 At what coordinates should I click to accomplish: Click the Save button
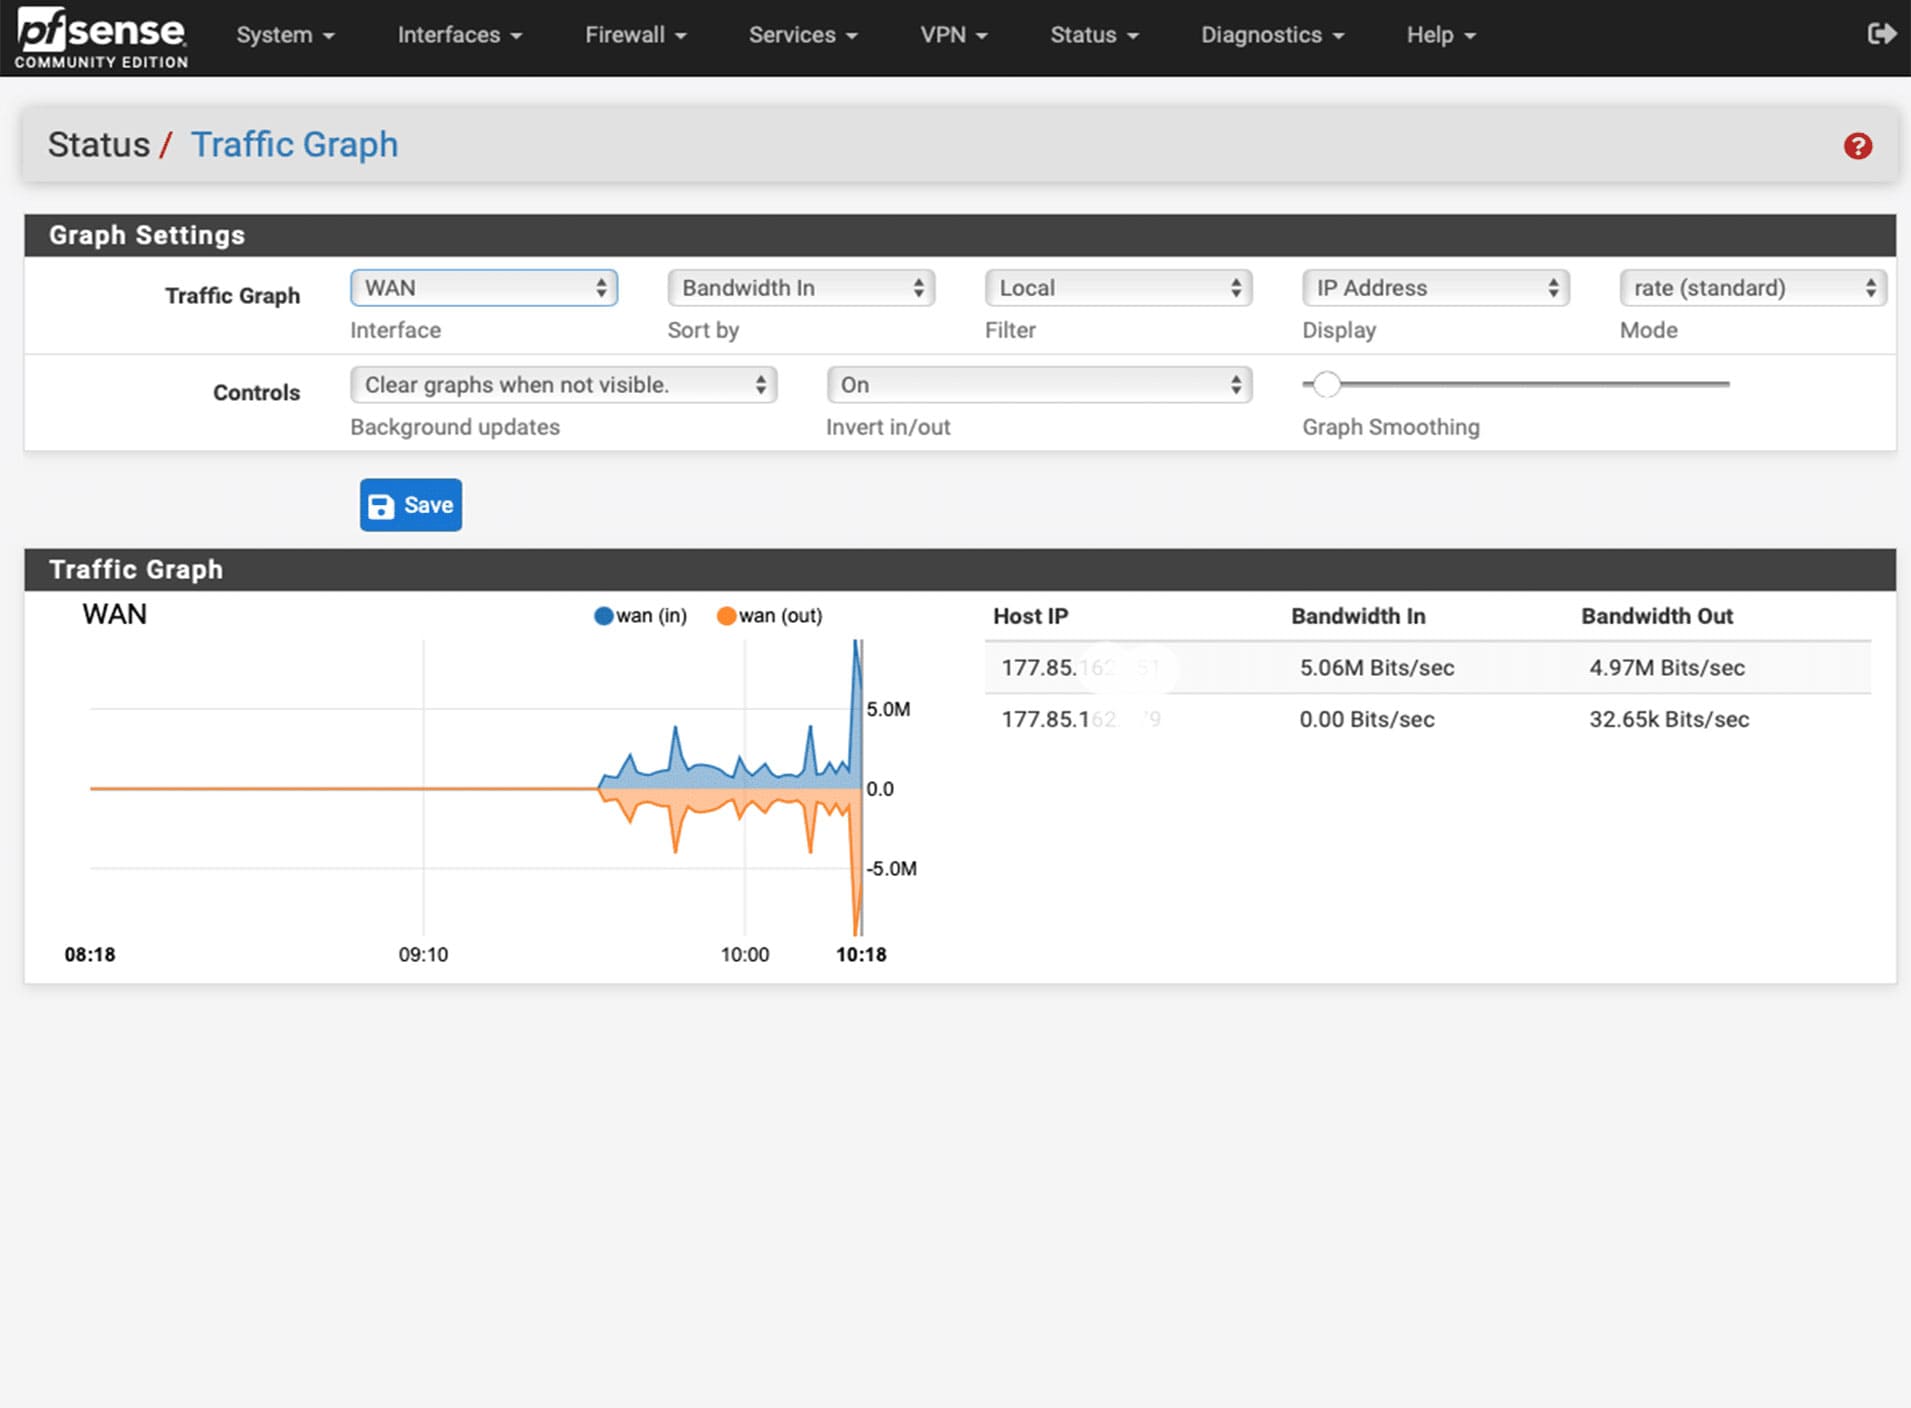(411, 505)
